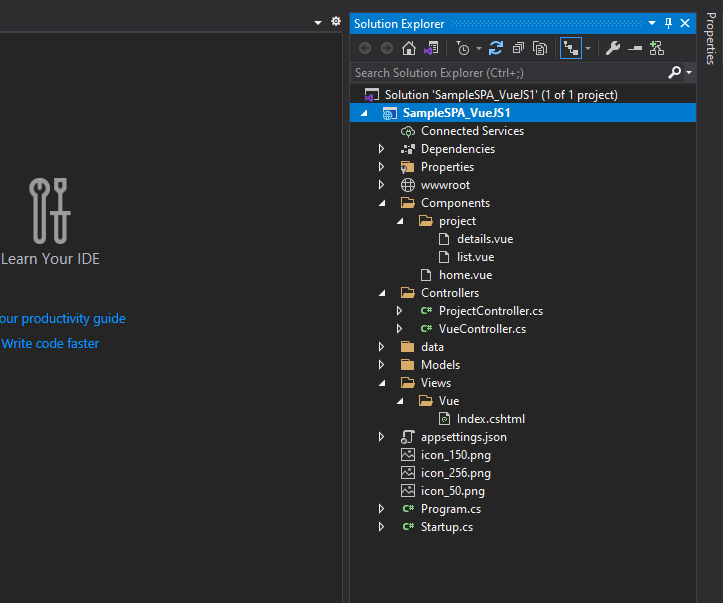Expand VueController.cs node
The image size is (723, 603).
(399, 329)
